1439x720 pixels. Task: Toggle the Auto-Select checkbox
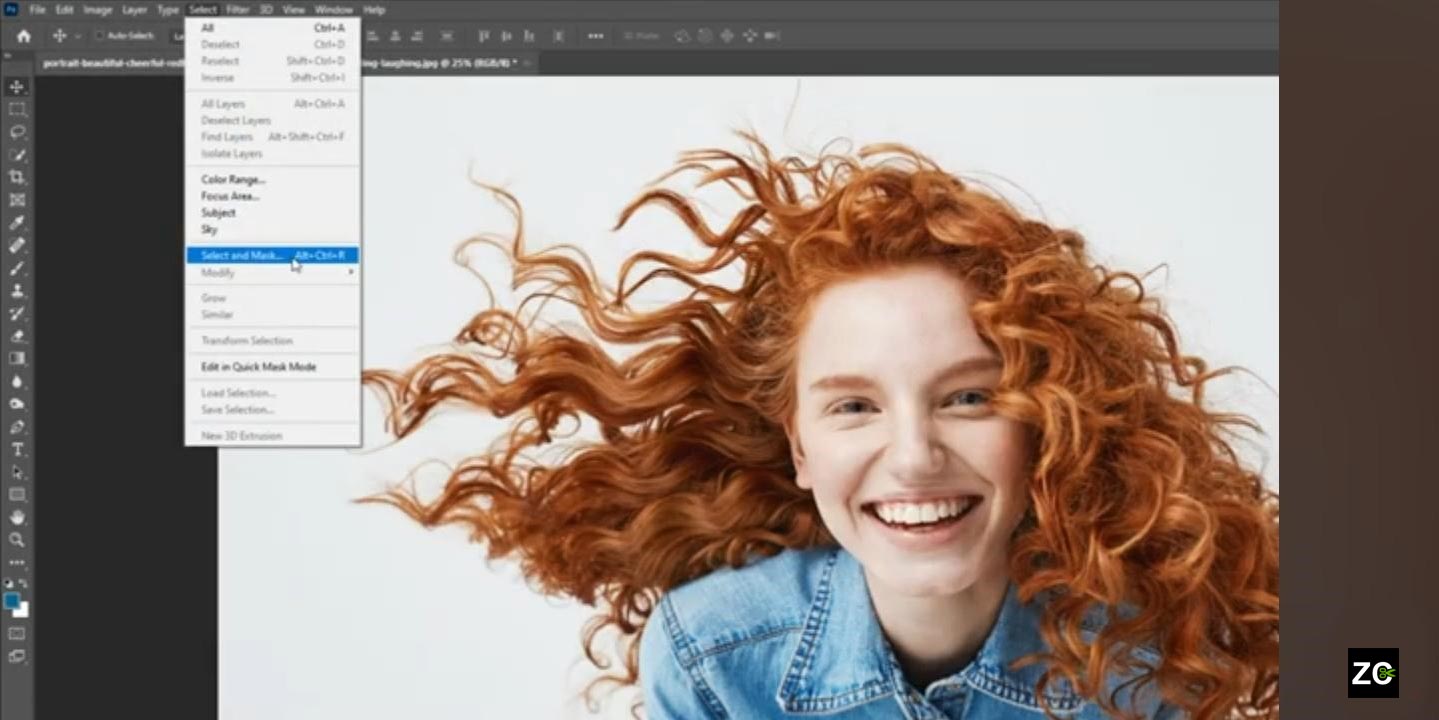pos(99,35)
